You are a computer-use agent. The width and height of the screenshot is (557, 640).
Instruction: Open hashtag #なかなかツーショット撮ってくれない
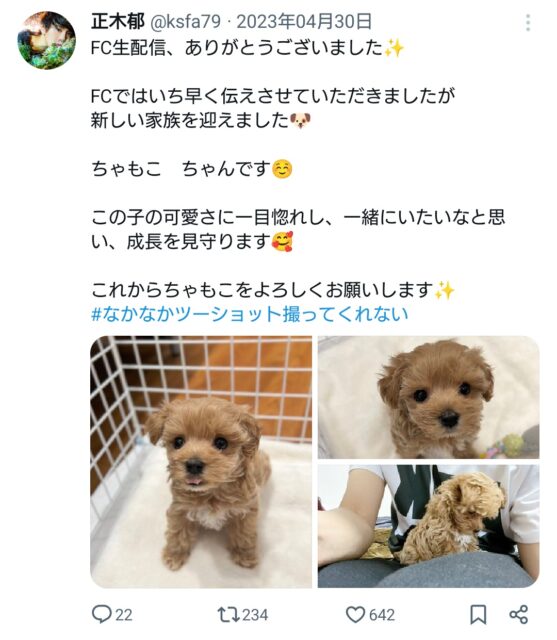pos(250,314)
